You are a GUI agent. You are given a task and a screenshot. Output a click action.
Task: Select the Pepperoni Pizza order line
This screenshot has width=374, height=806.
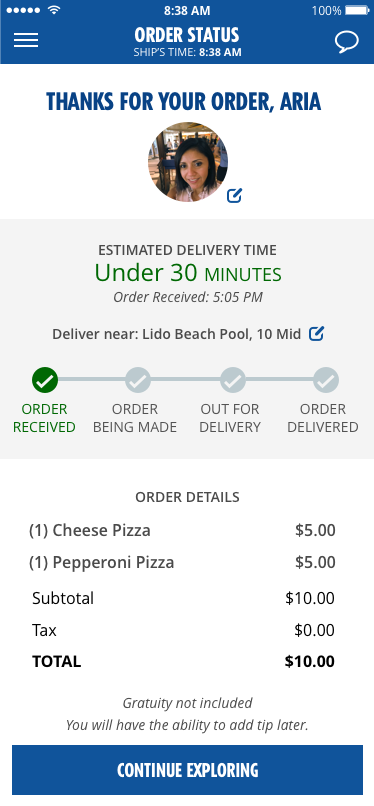point(182,562)
